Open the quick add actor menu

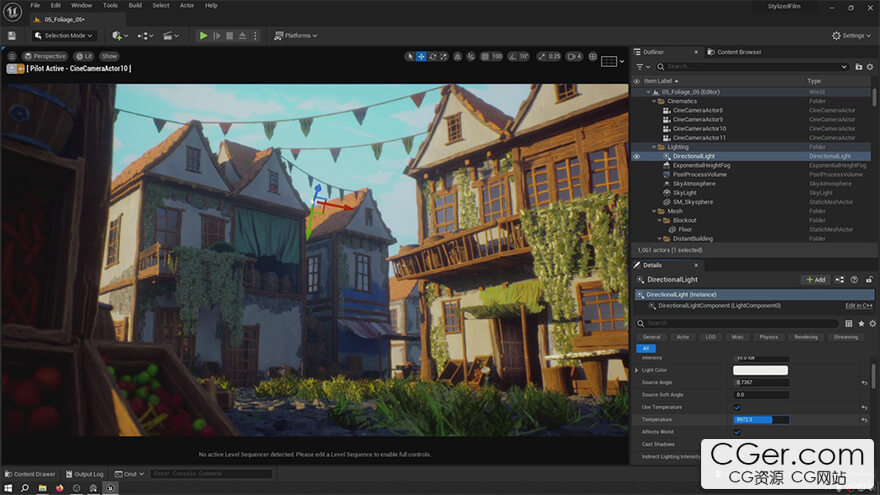(120, 35)
